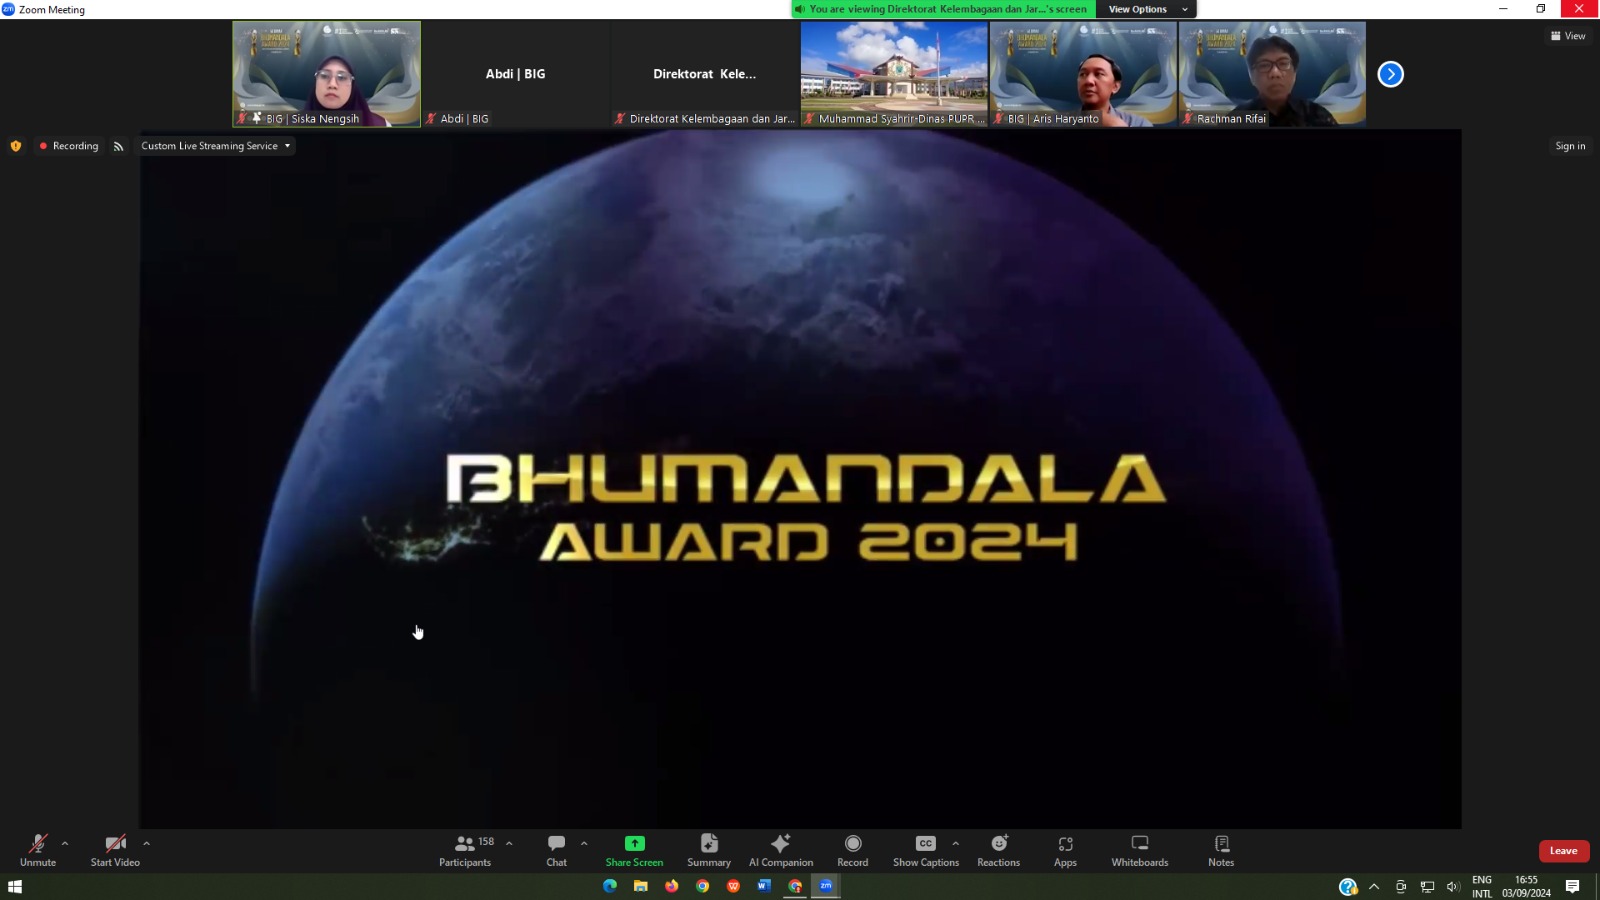This screenshot has width=1600, height=900.
Task: Select Siska Nengsih's video thumbnail
Action: point(327,74)
